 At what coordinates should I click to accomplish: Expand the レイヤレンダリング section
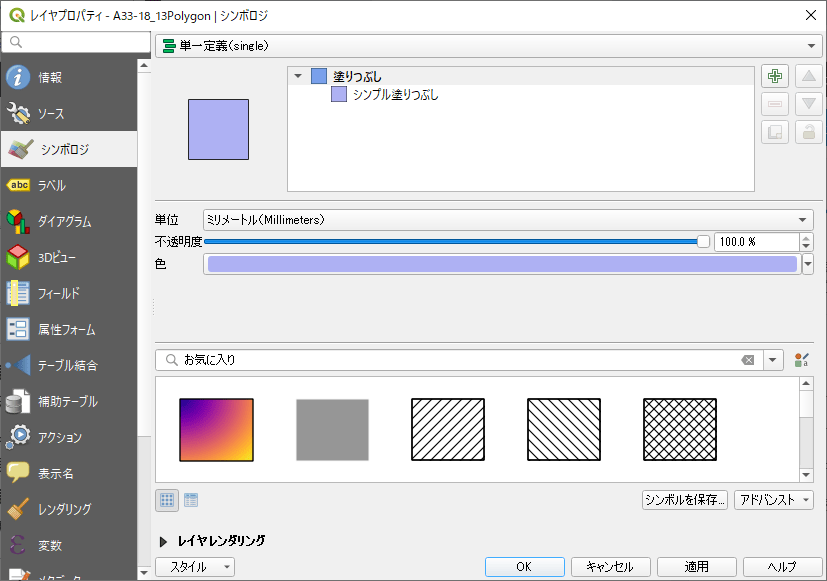click(164, 541)
